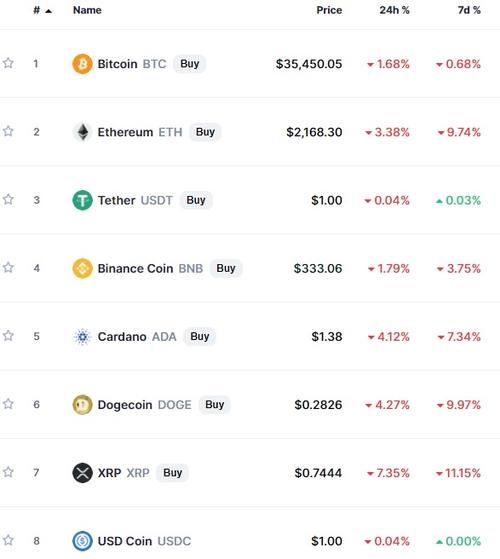Sort the table by Price column
500x559 pixels.
(x=329, y=10)
